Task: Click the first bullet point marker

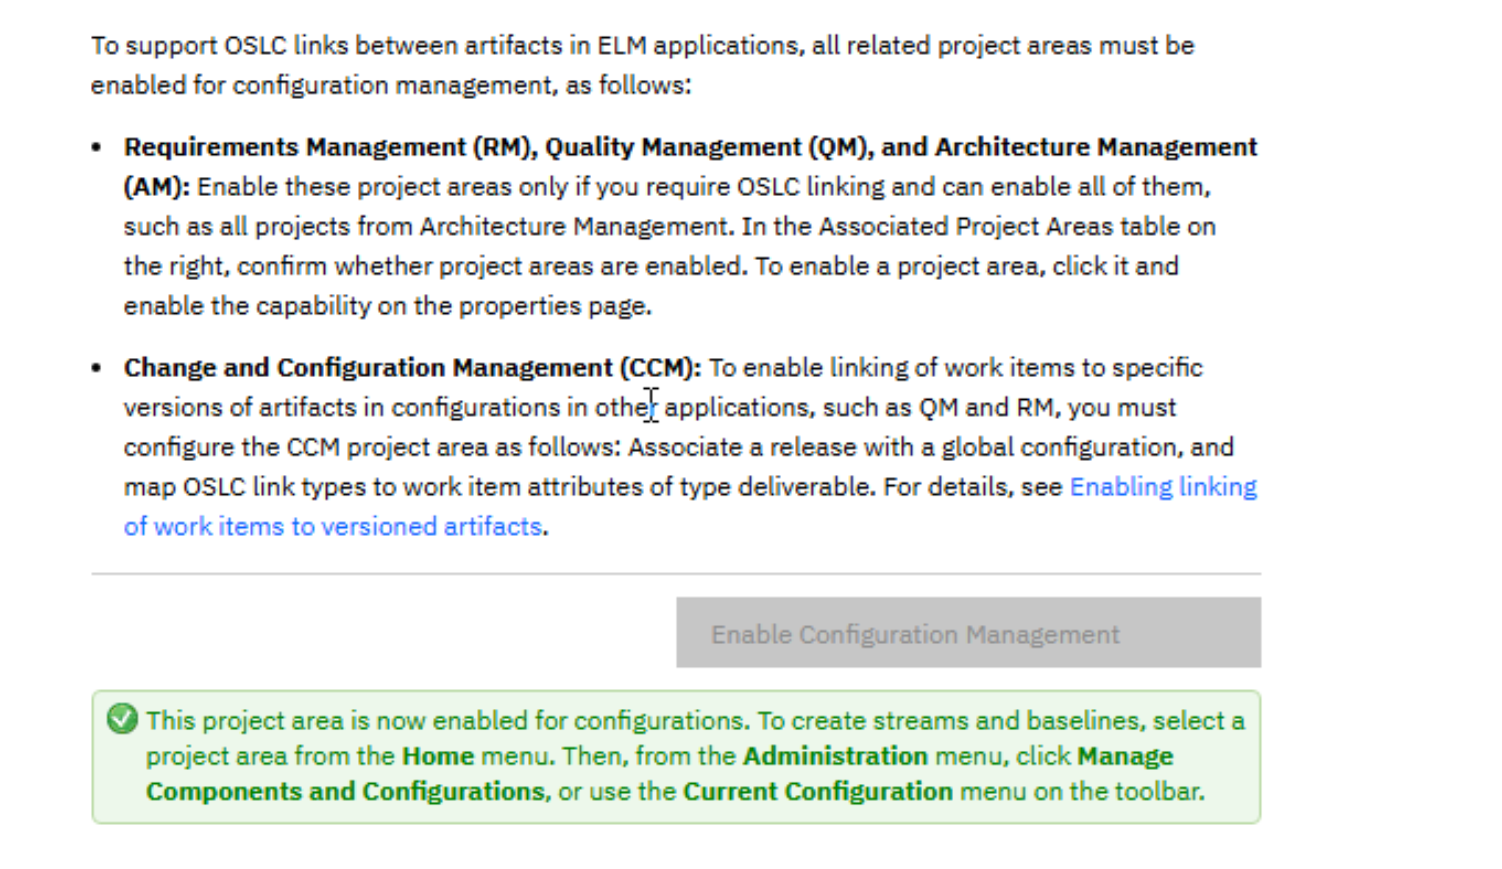Action: pos(96,147)
